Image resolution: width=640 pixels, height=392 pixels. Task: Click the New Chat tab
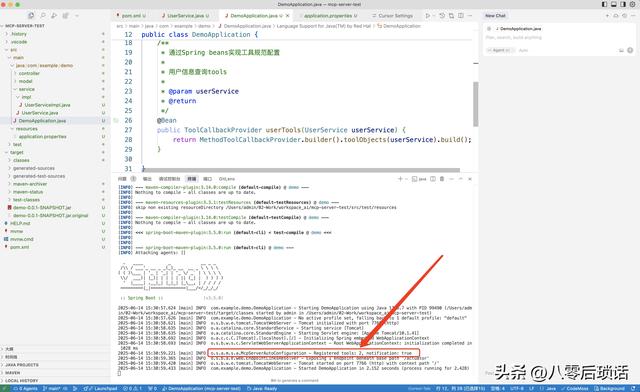(x=495, y=16)
